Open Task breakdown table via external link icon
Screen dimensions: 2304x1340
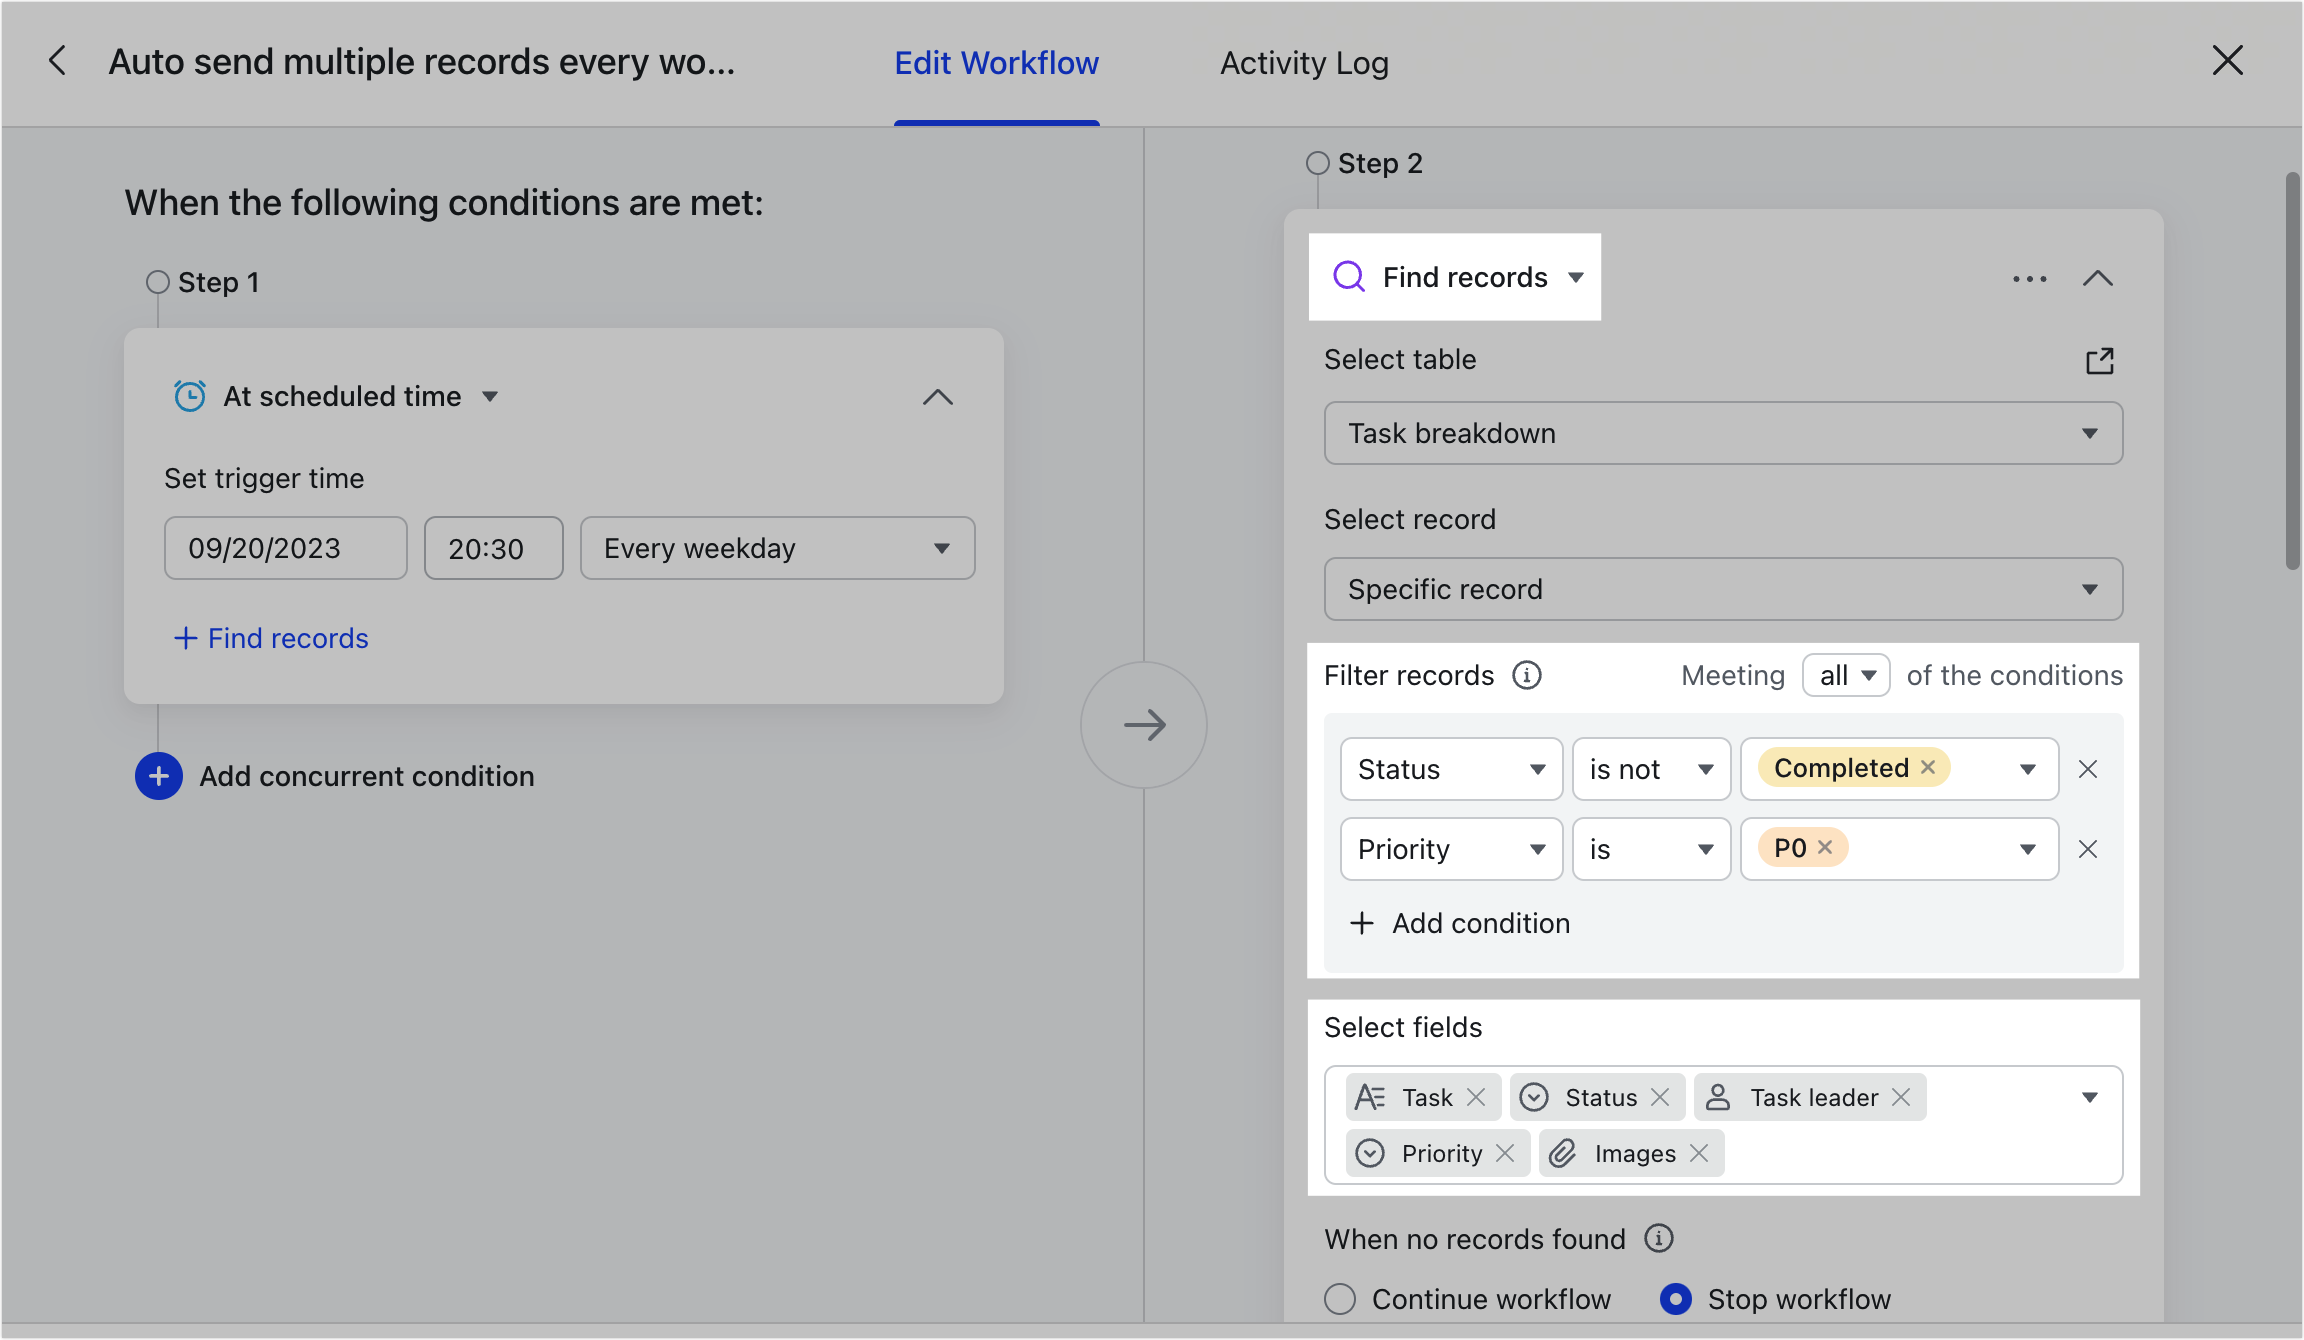click(x=2100, y=360)
